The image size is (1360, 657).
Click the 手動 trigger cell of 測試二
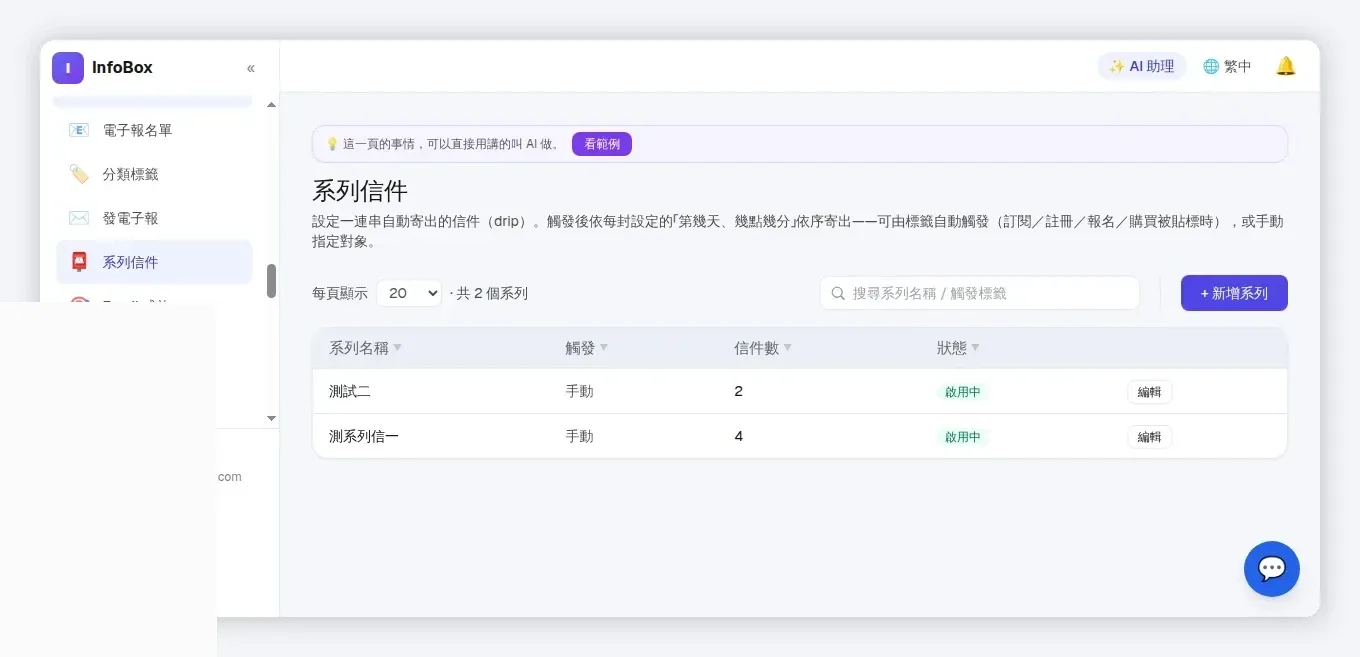579,392
